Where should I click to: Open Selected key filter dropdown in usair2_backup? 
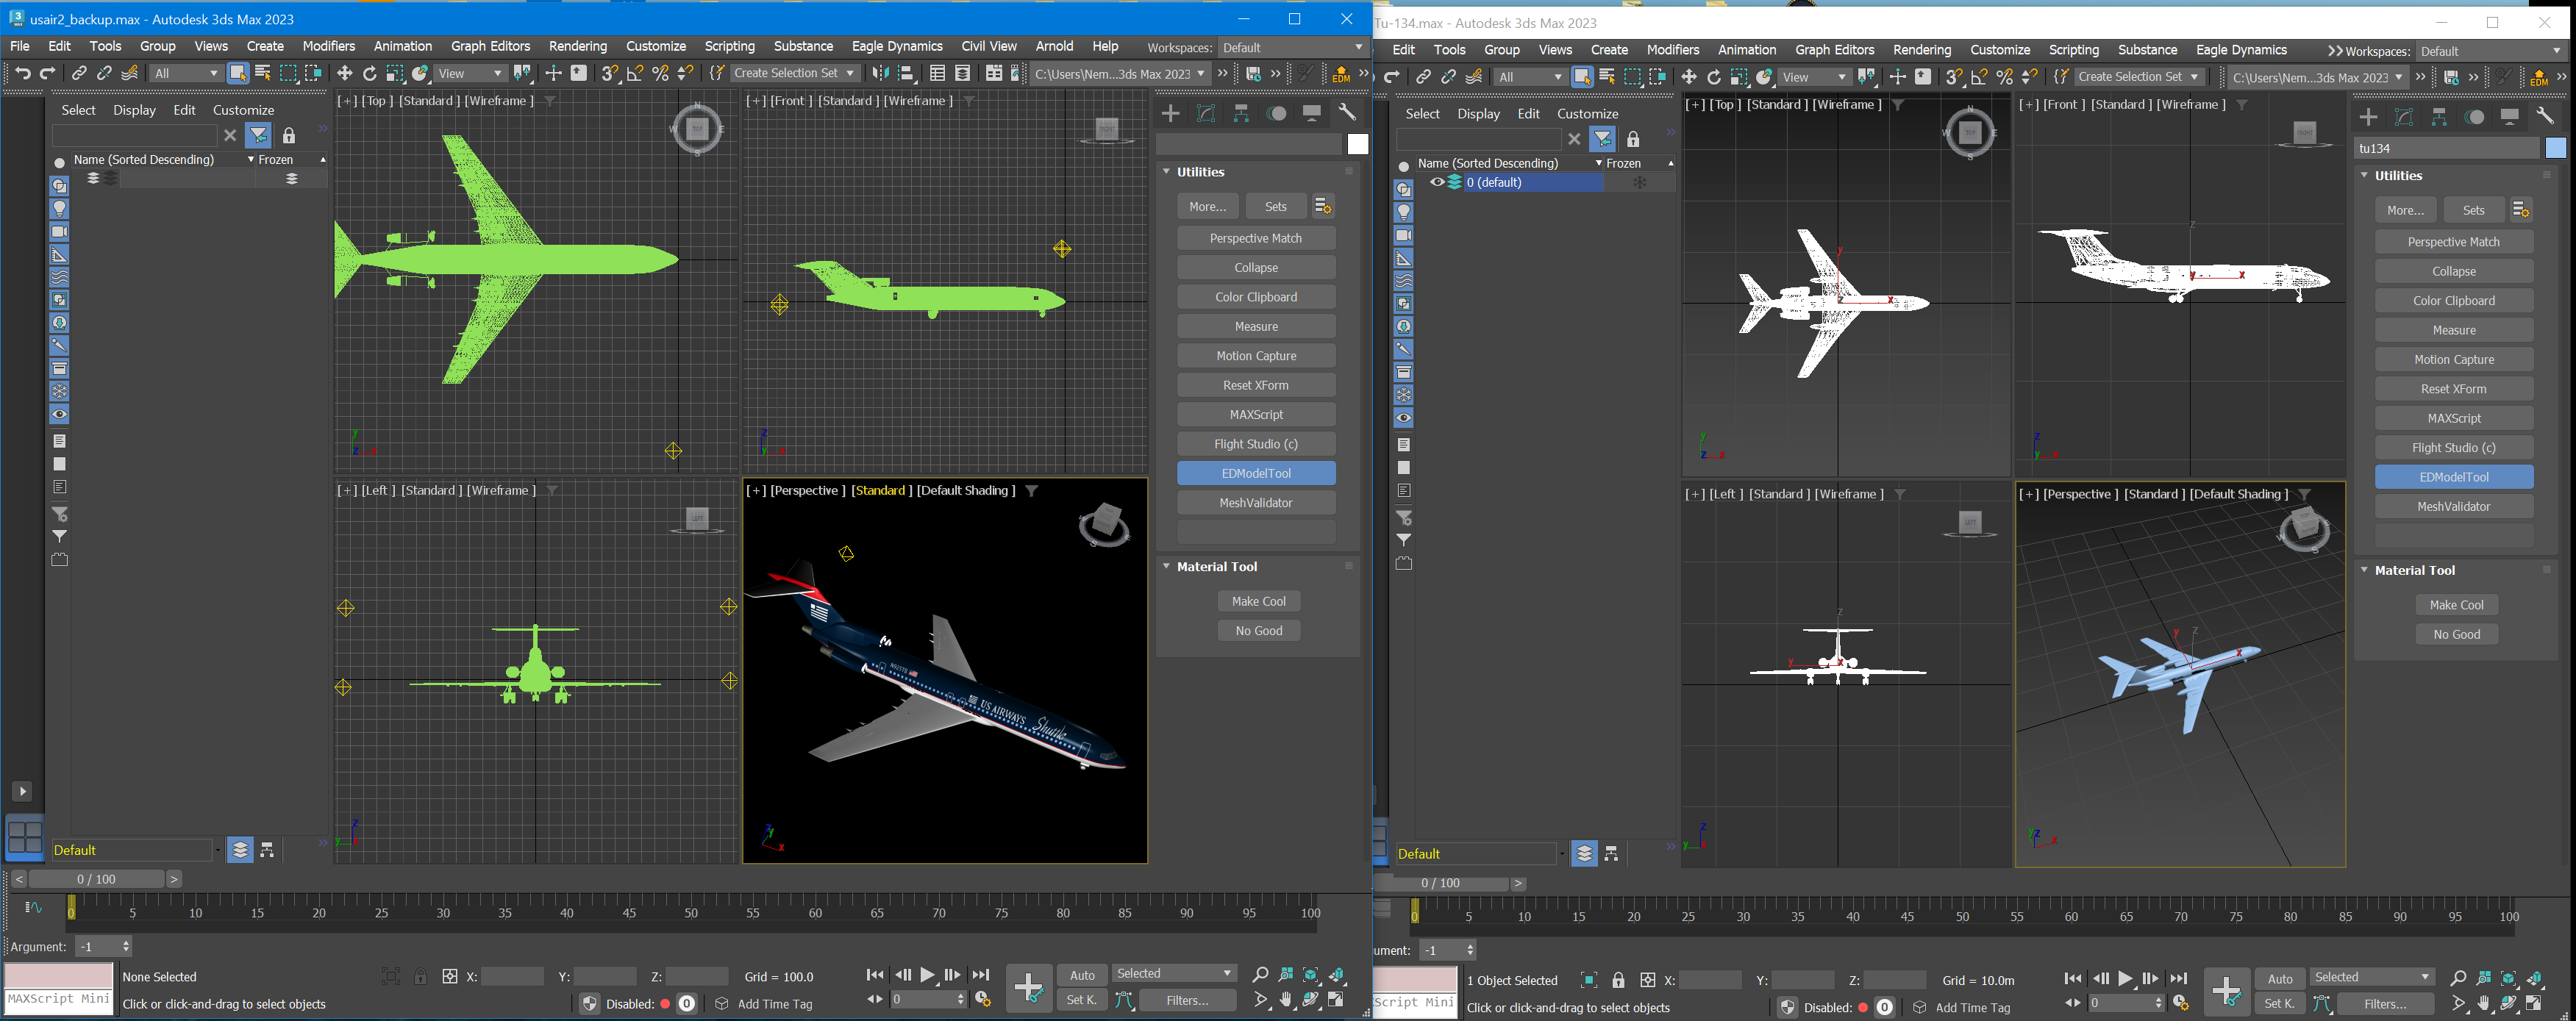[1174, 974]
